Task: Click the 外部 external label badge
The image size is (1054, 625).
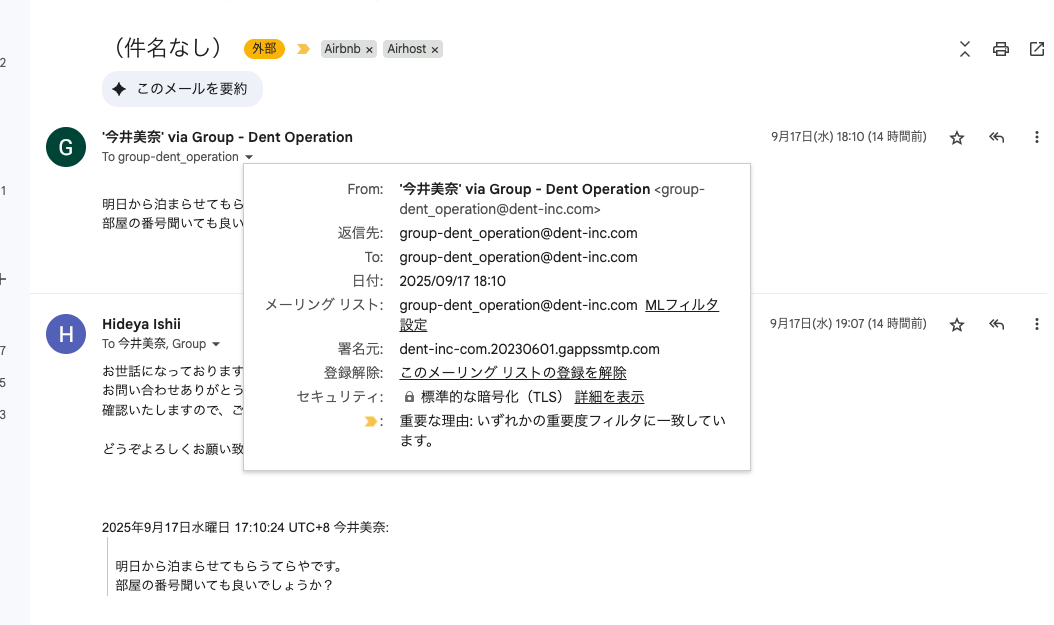Action: point(264,49)
